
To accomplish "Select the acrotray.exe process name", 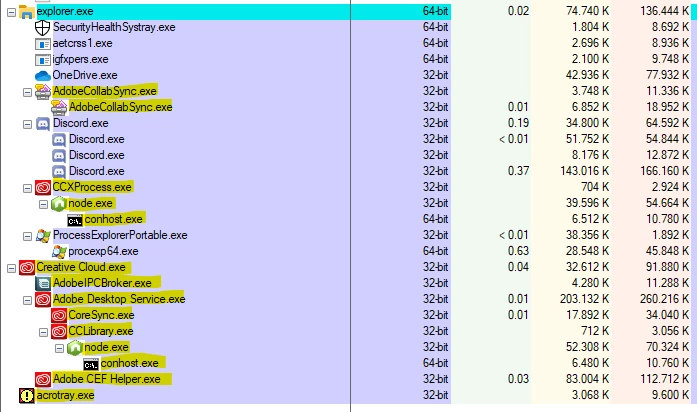I will (x=65, y=395).
